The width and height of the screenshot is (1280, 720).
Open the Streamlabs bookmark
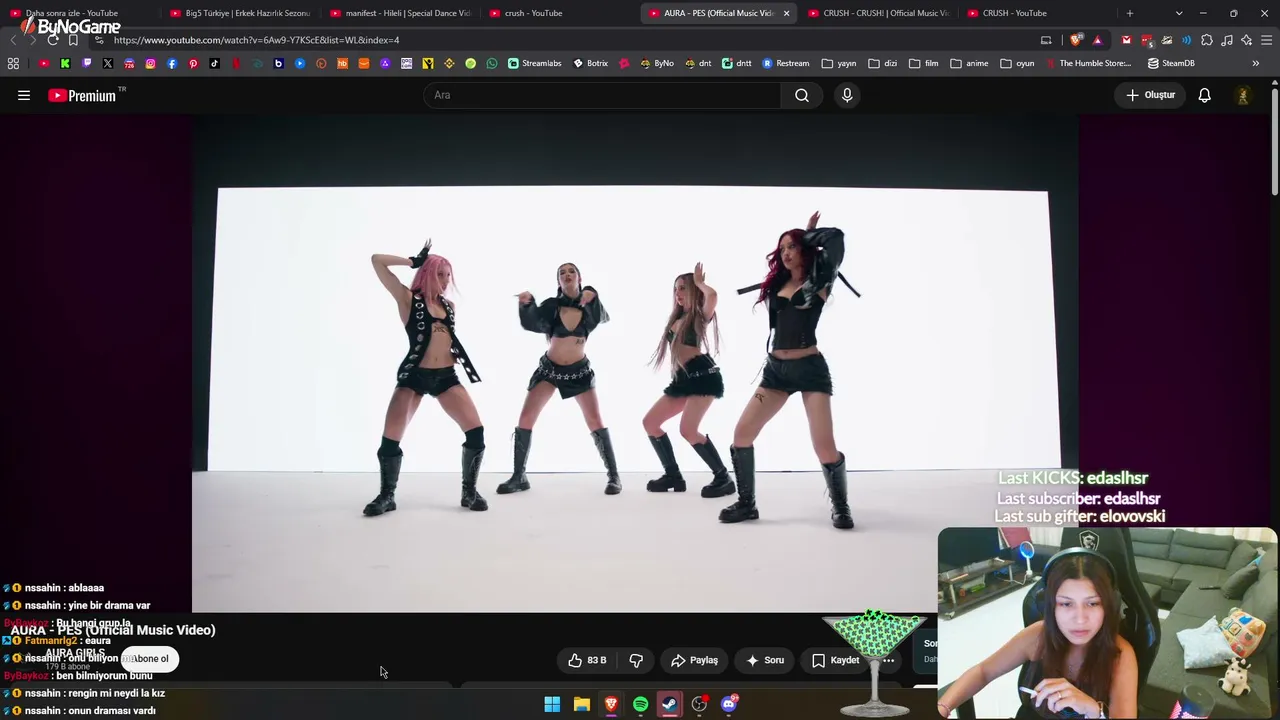point(534,63)
